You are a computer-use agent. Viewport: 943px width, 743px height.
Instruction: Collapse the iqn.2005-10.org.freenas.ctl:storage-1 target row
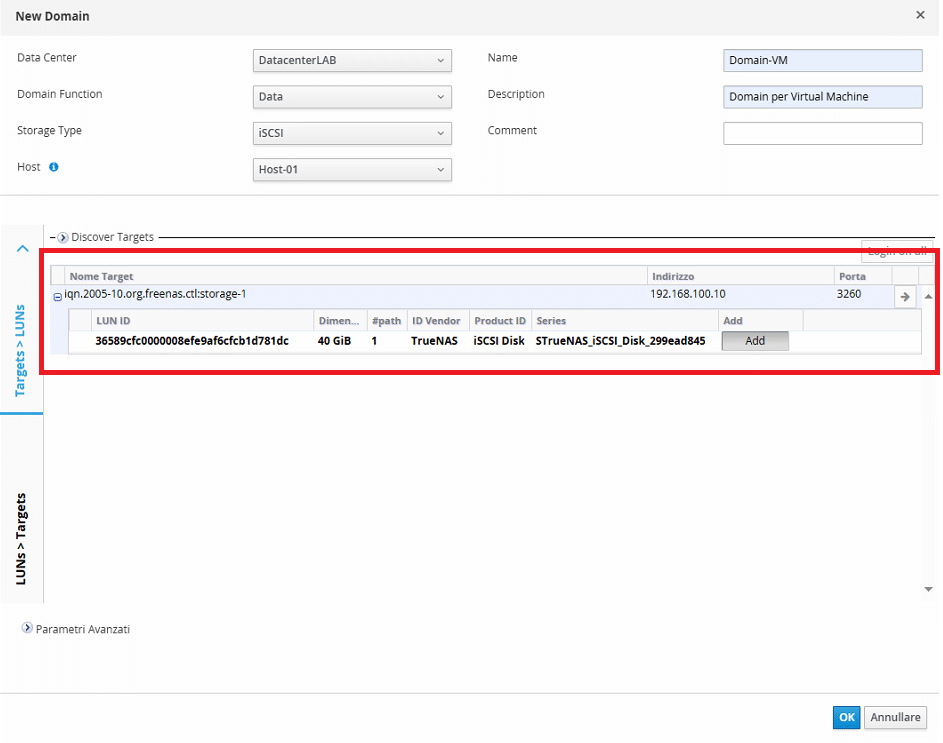click(58, 297)
